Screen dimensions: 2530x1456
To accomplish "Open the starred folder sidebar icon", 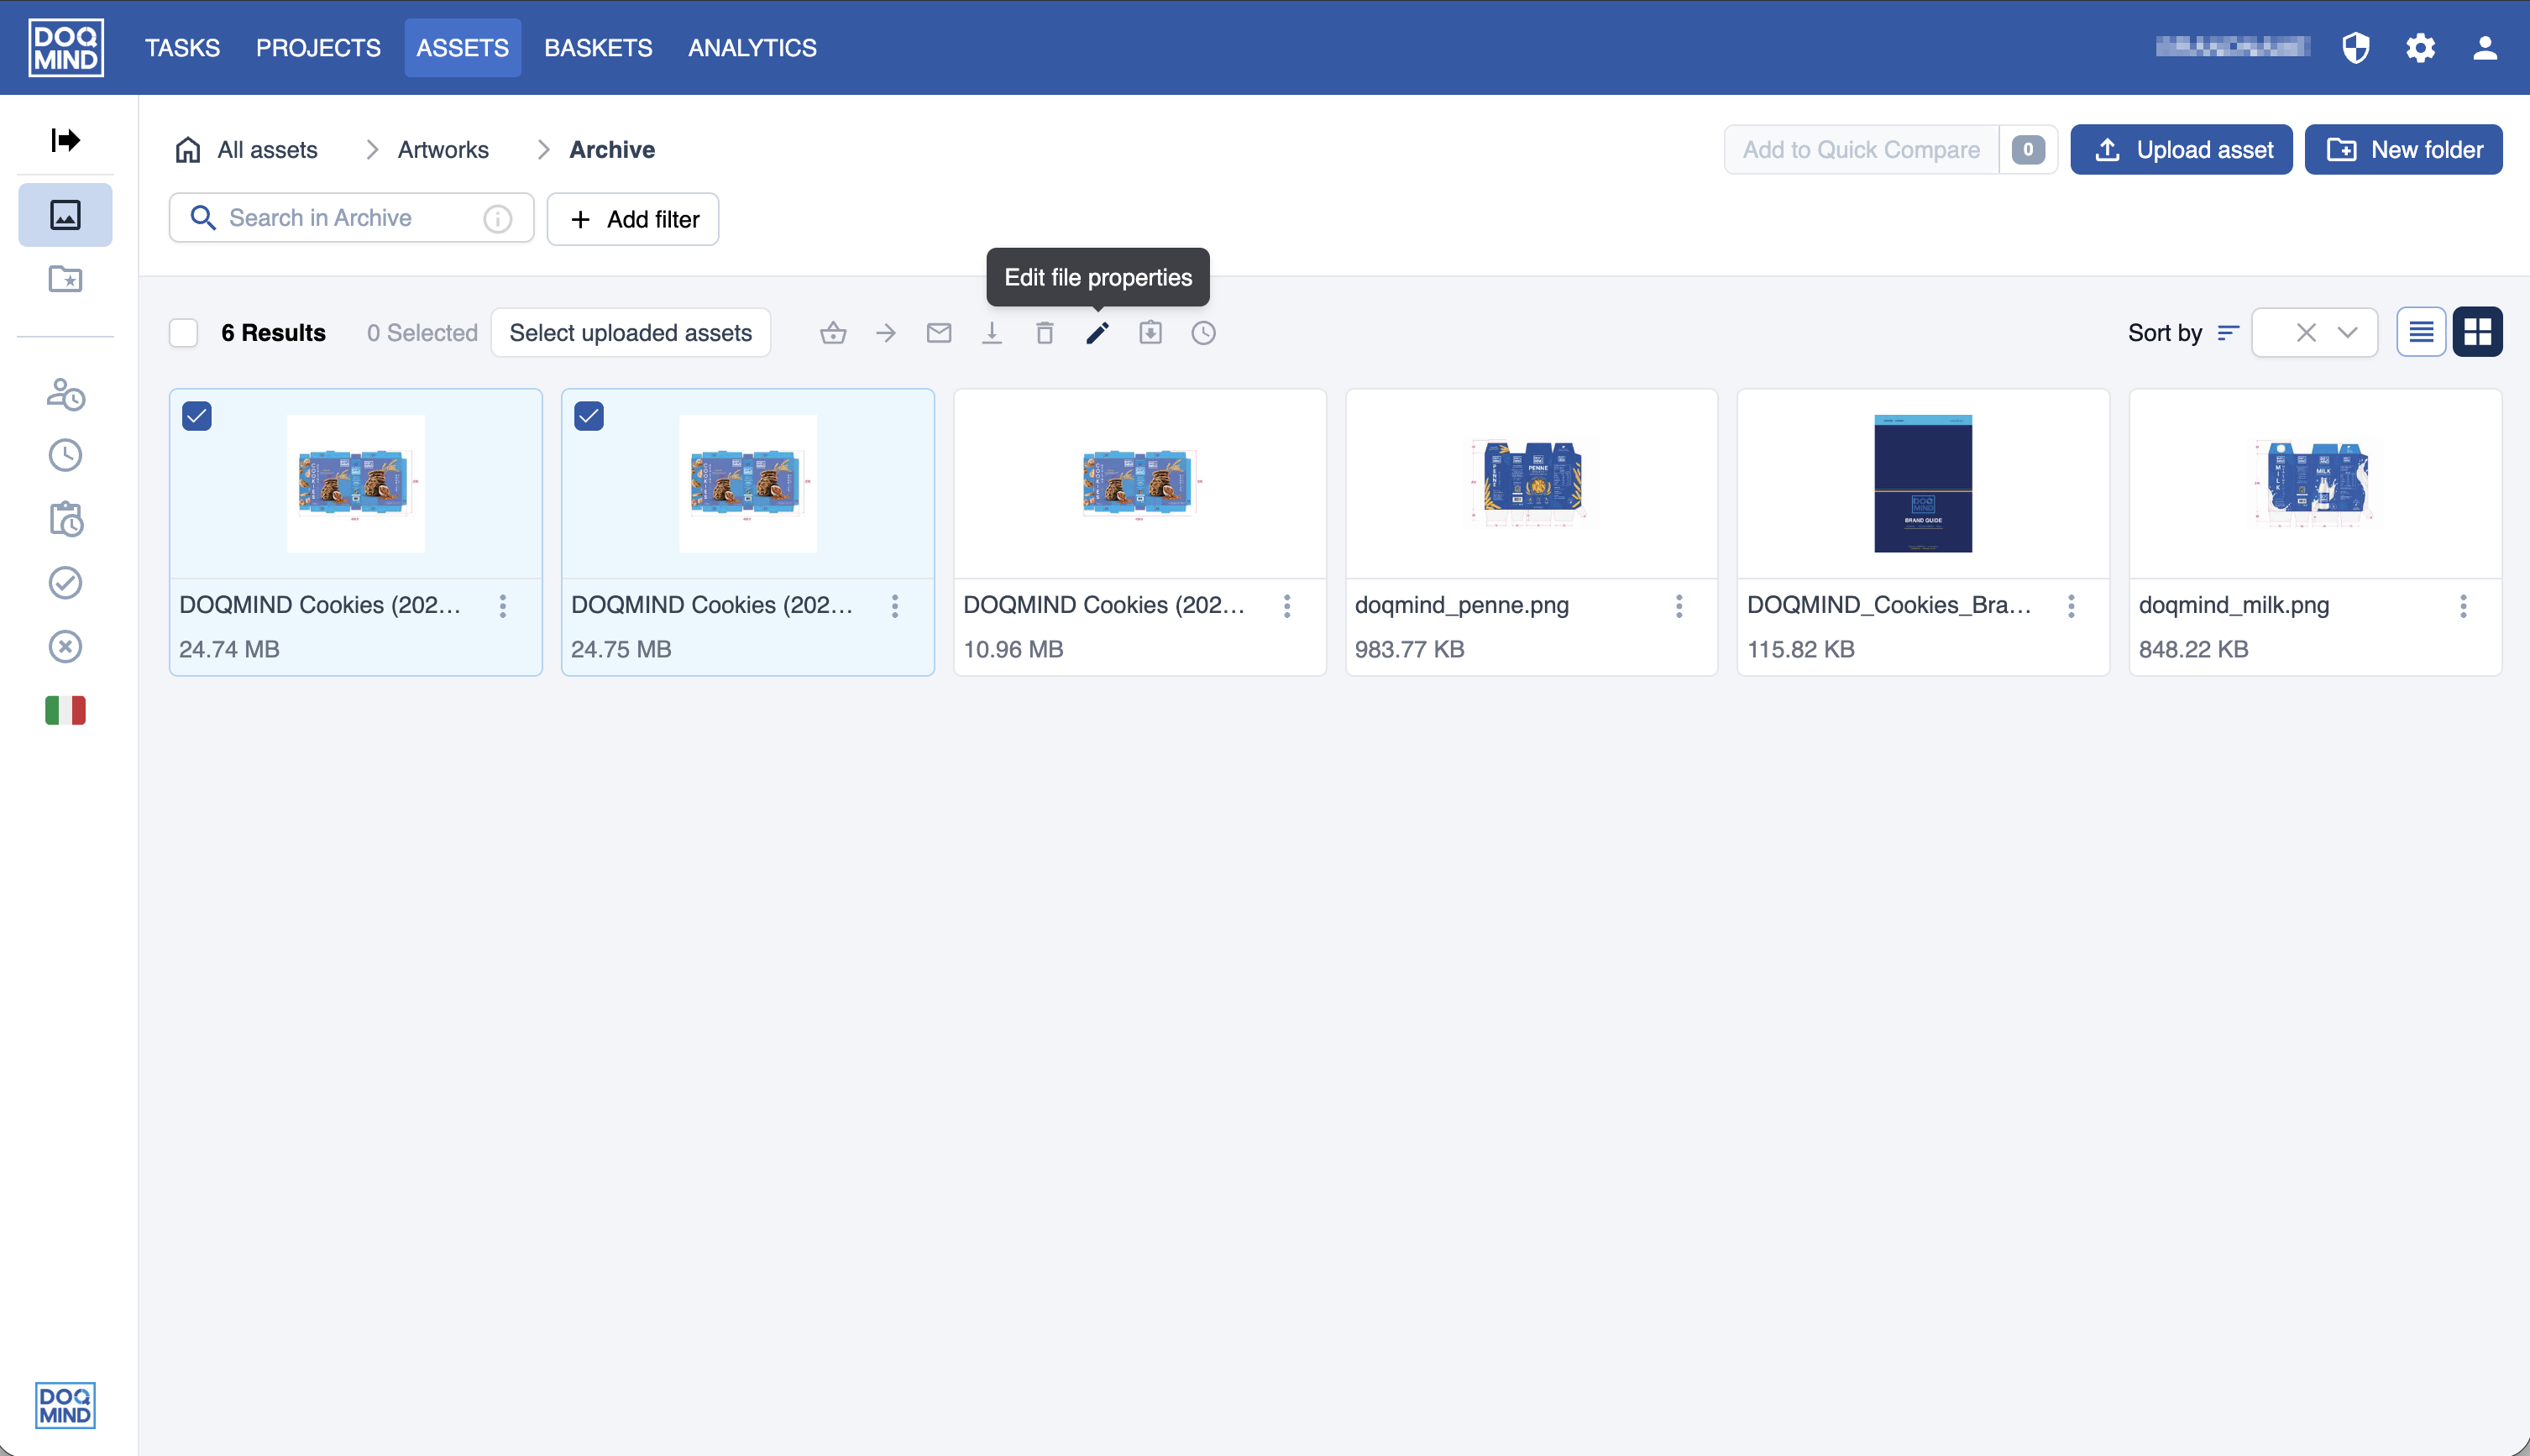I will (x=65, y=278).
